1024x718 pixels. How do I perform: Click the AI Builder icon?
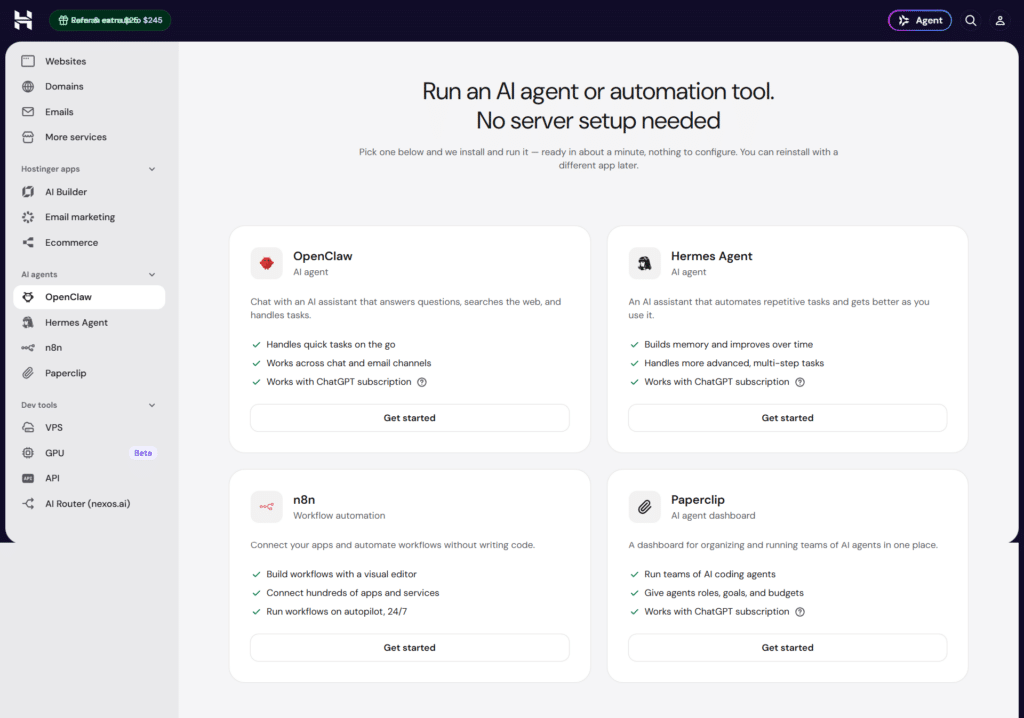point(28,191)
